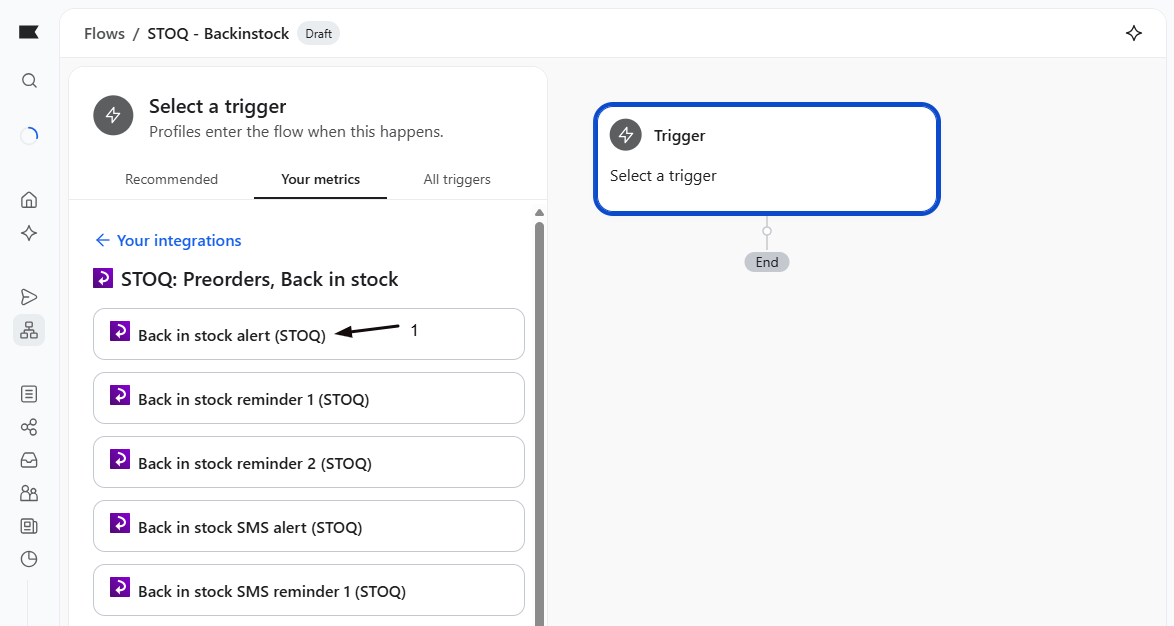Open the document list icon in sidebar
Screen dimensions: 1174x626
[29, 394]
